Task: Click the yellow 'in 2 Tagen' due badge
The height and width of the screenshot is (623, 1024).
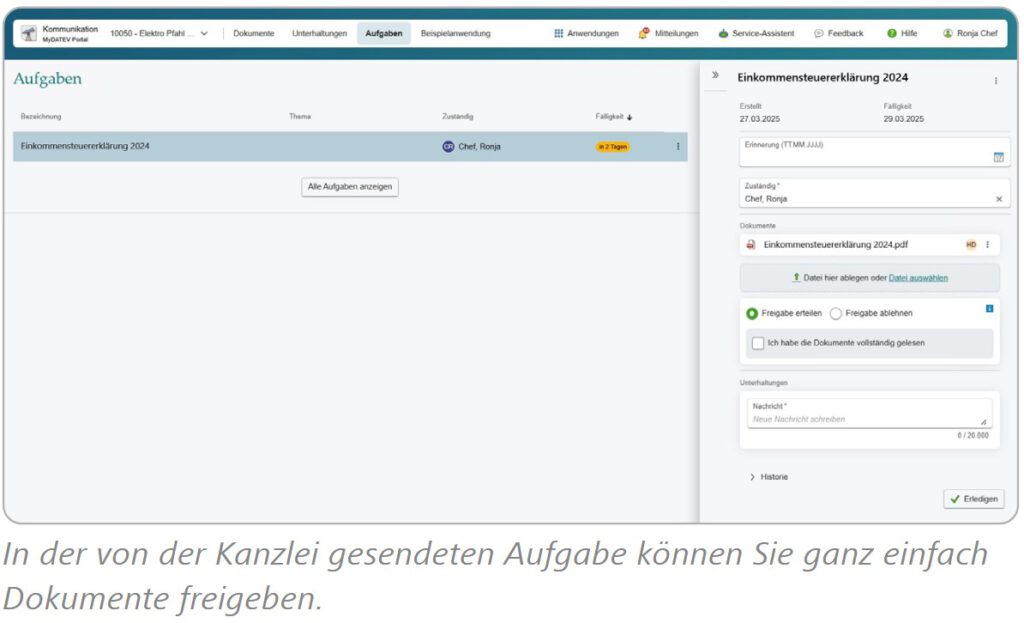Action: tap(611, 146)
